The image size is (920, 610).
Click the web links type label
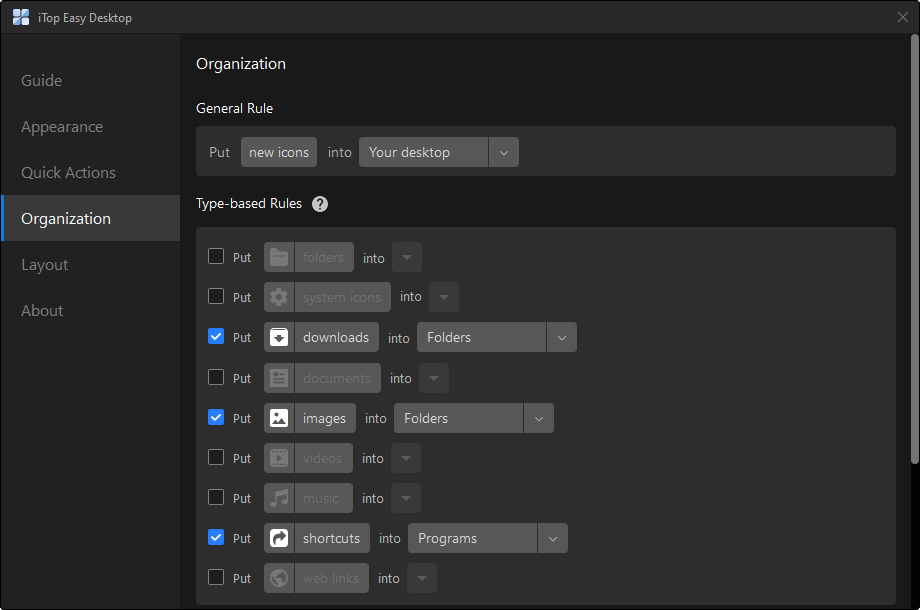pyautogui.click(x=331, y=578)
